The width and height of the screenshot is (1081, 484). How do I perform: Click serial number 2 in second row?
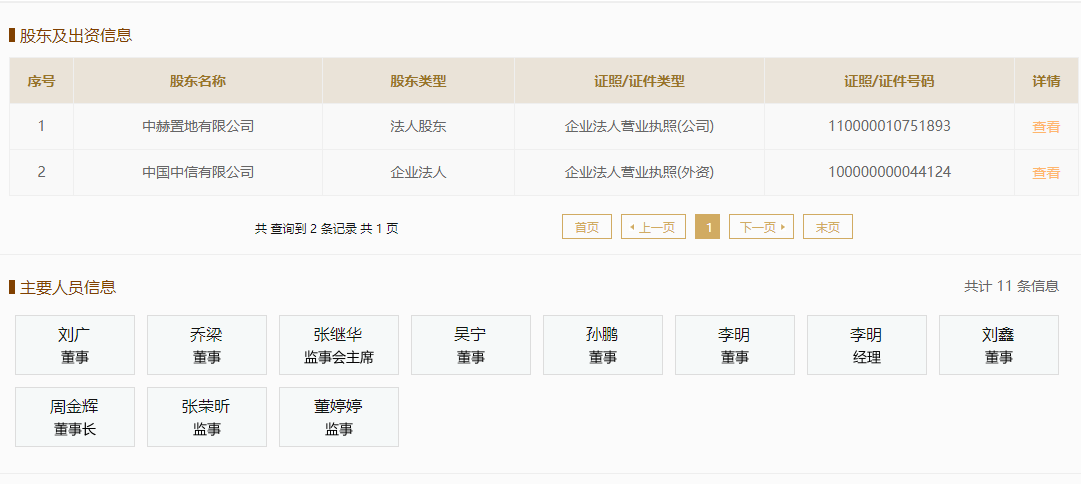(x=41, y=172)
